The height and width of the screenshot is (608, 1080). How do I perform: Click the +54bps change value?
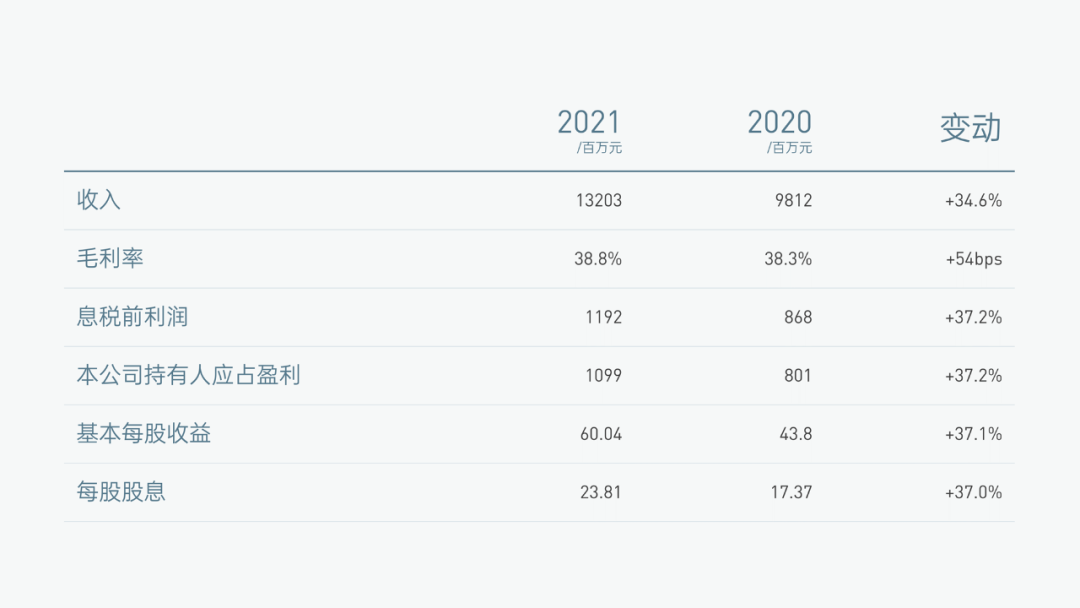pos(973,259)
